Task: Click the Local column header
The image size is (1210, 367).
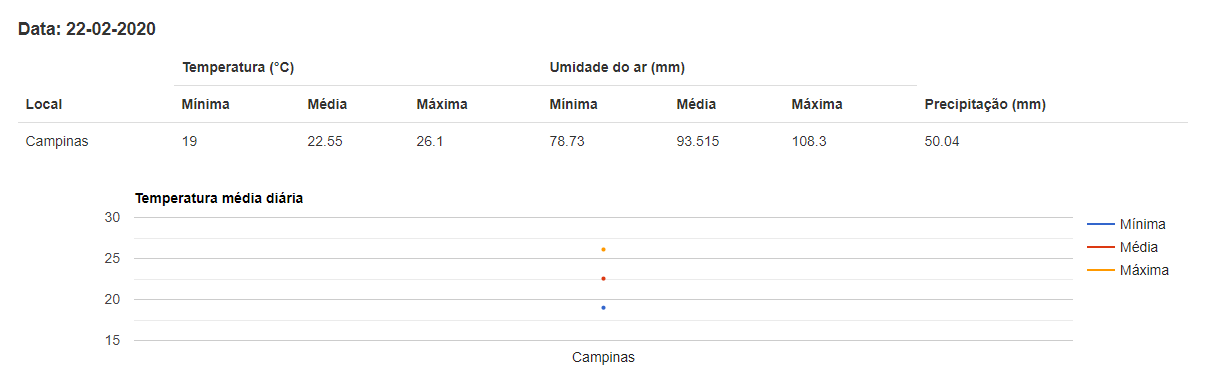Action: (x=44, y=104)
